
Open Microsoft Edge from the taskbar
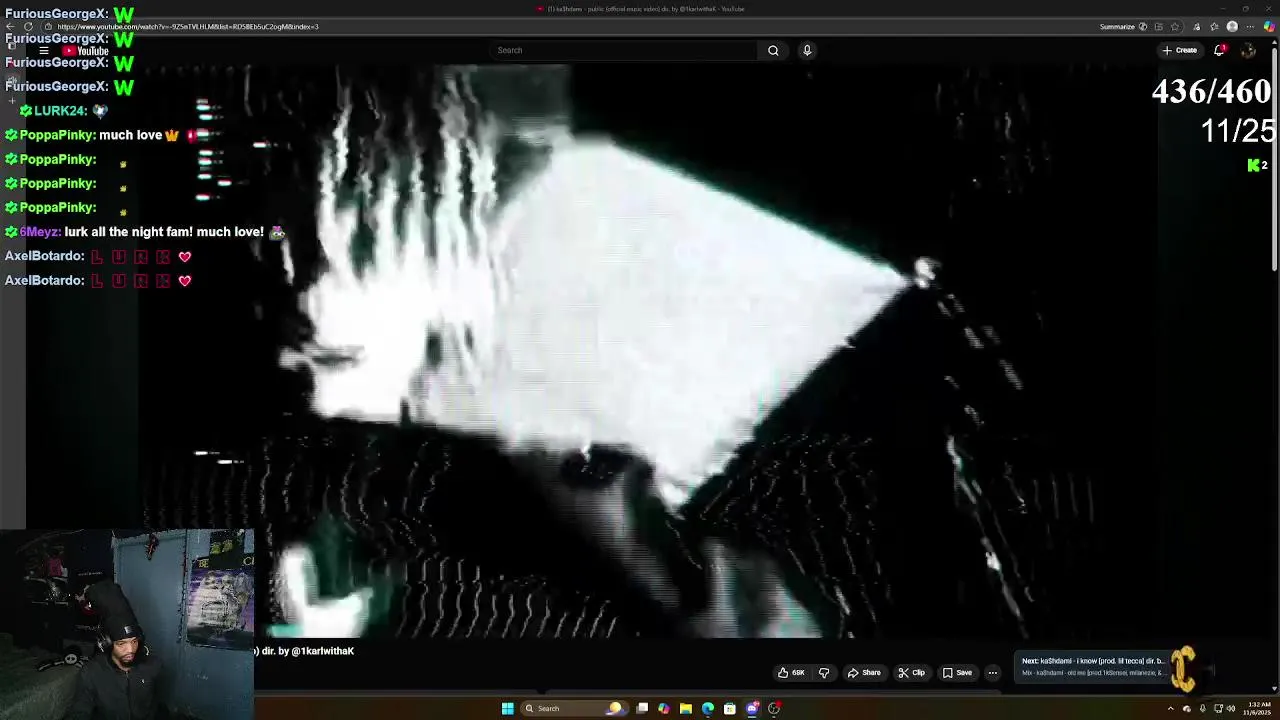click(708, 708)
